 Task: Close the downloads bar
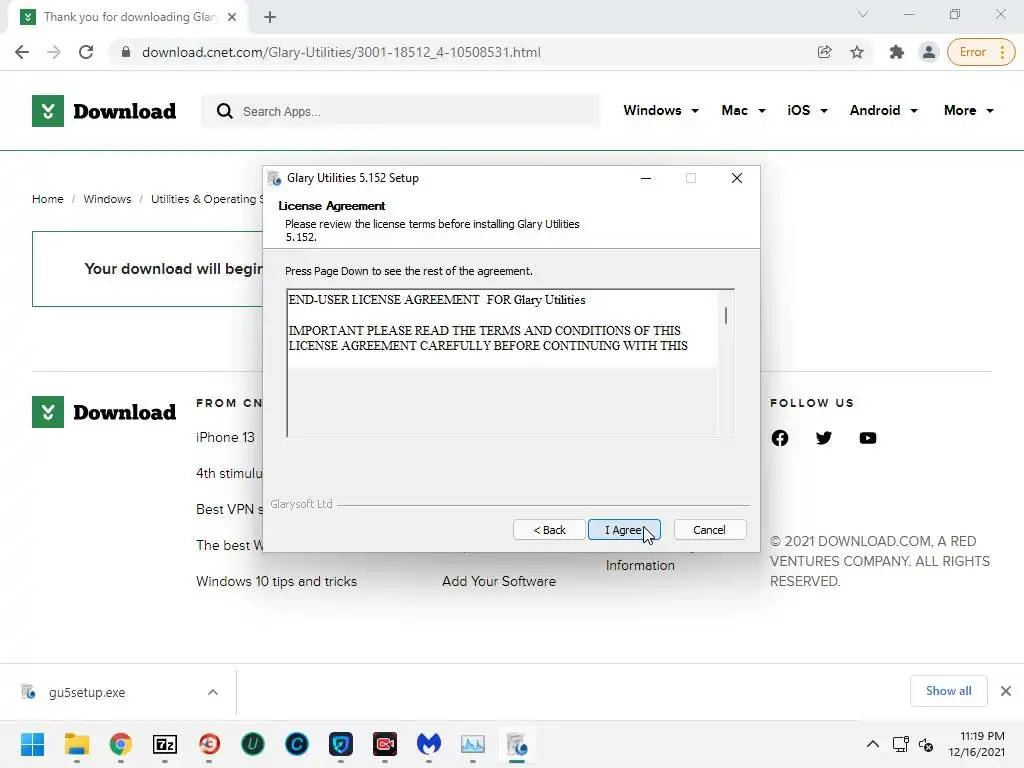point(1006,691)
